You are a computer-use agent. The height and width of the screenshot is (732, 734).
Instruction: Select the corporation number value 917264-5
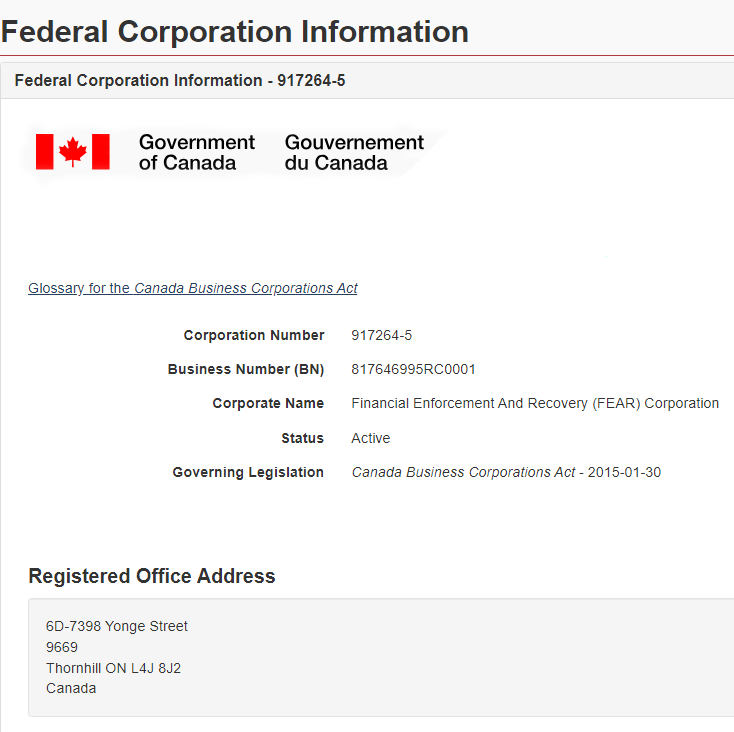coord(381,335)
